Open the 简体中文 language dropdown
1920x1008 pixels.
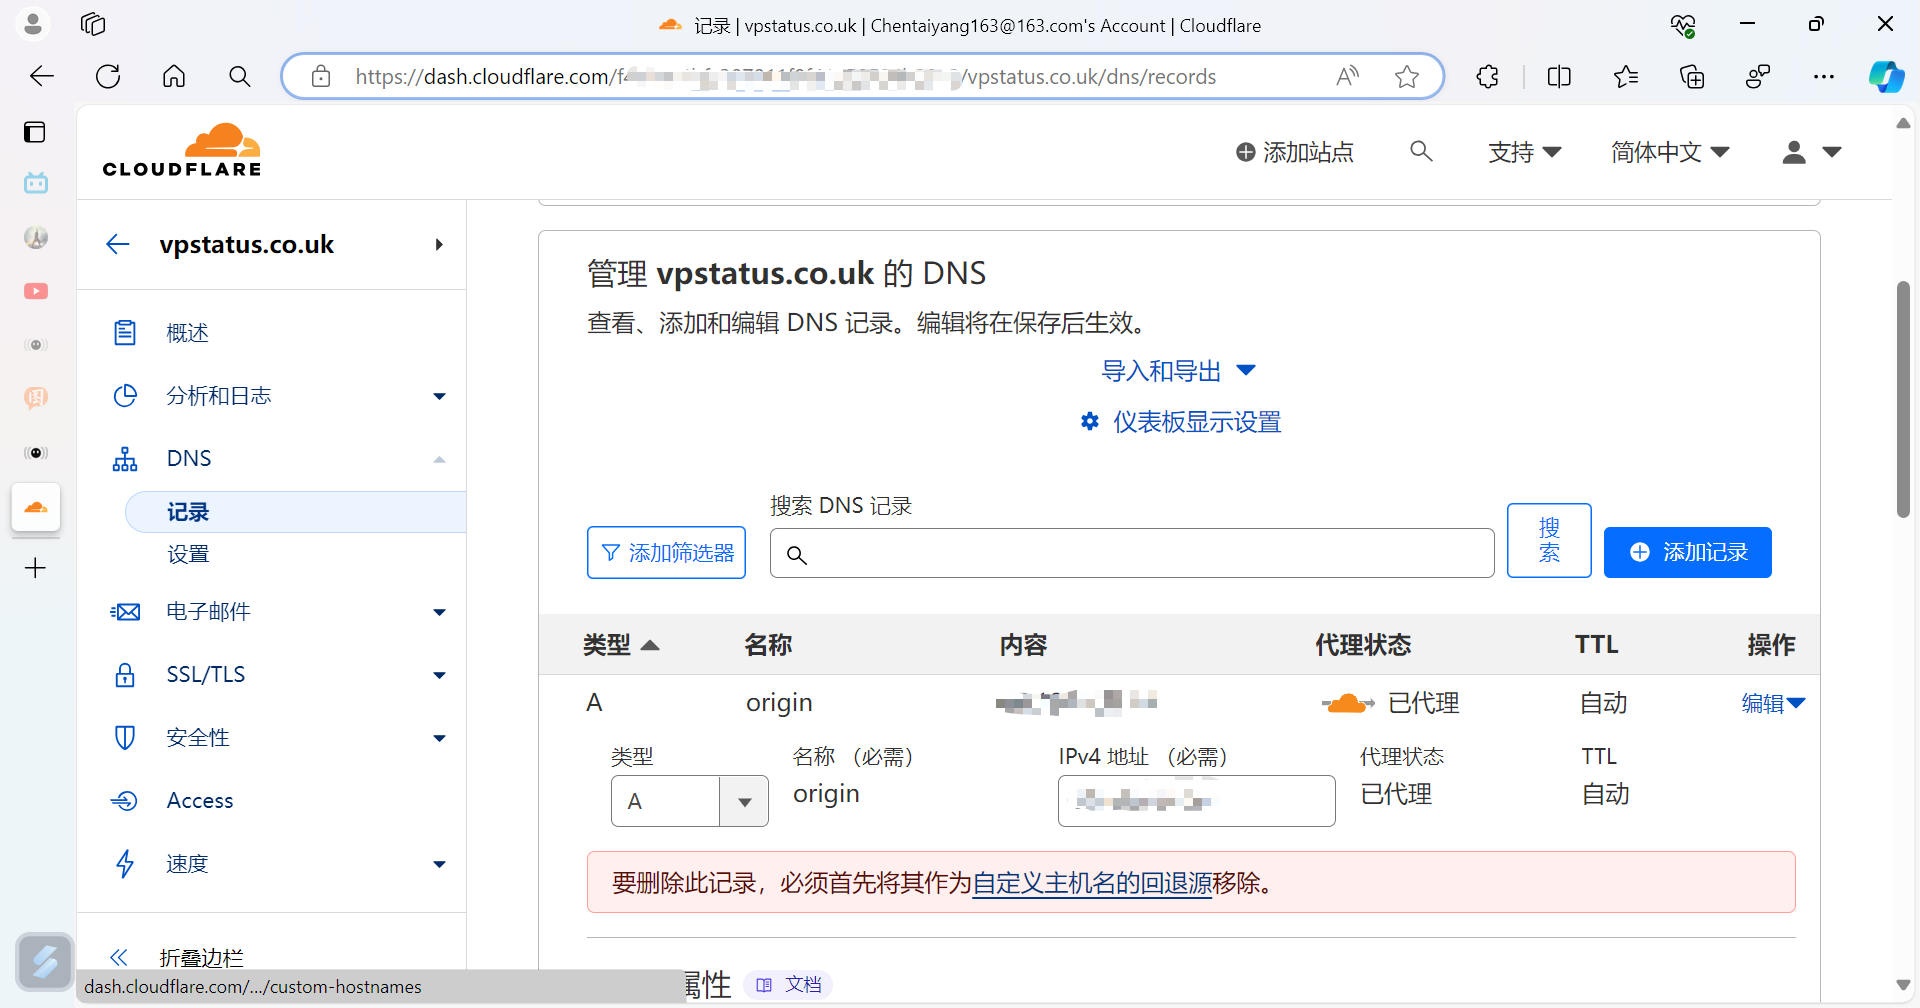1670,152
